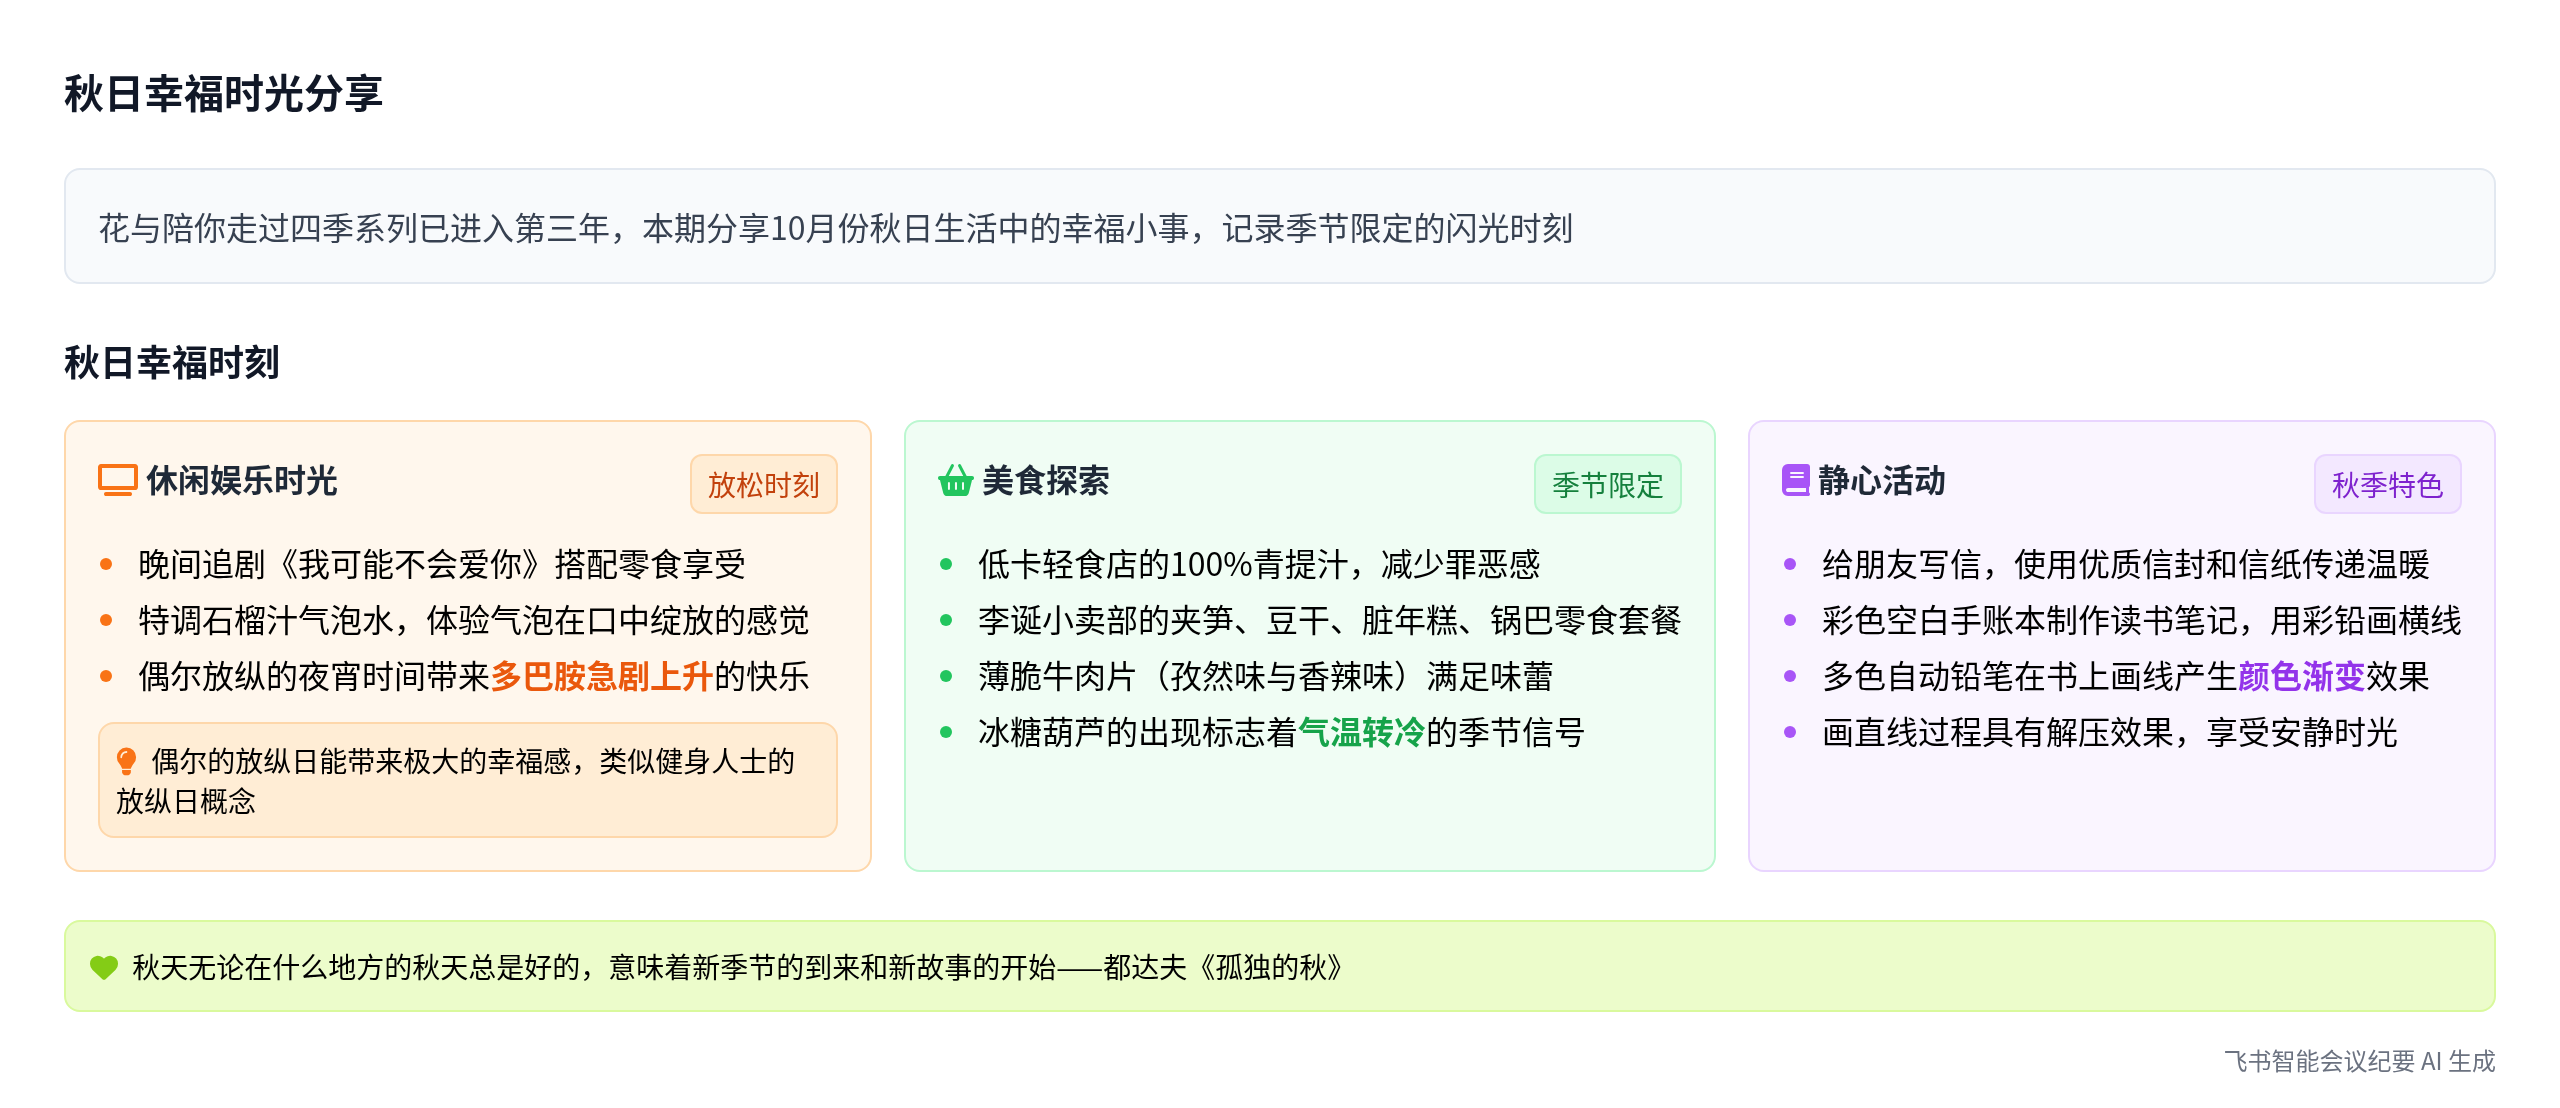Click the 郁达夫《孤独的秋》 quote text
Image resolution: width=2560 pixels, height=1108 pixels.
(1222, 967)
